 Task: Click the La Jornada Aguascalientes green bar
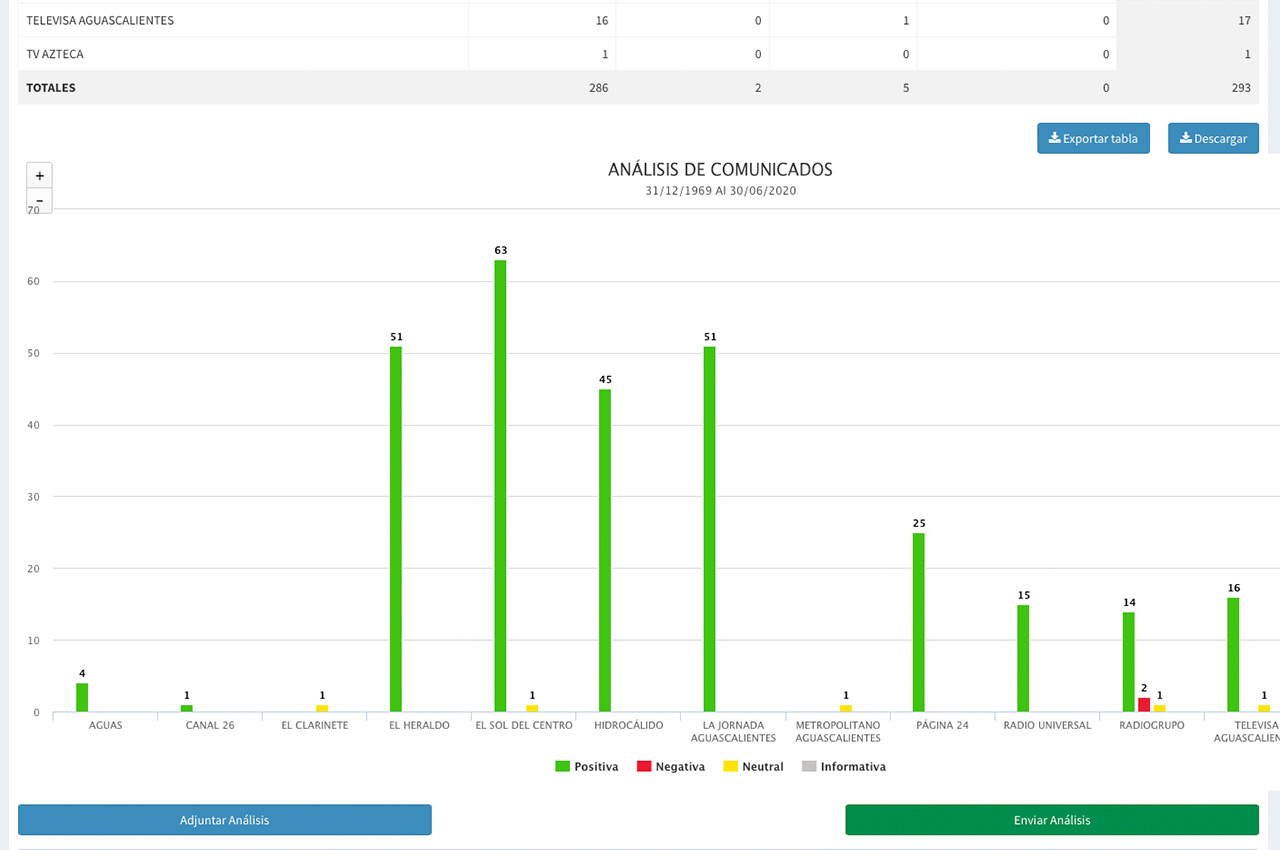click(709, 529)
